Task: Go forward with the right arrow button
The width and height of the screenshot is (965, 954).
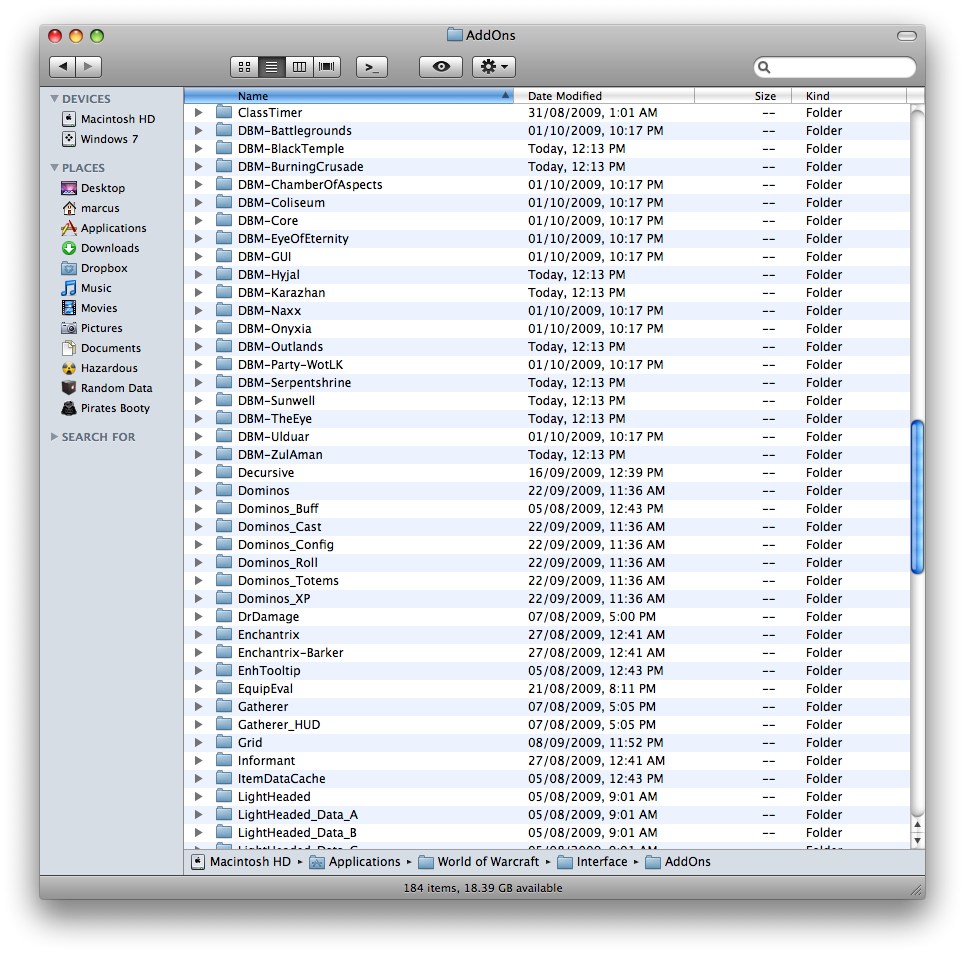Action: pos(89,66)
